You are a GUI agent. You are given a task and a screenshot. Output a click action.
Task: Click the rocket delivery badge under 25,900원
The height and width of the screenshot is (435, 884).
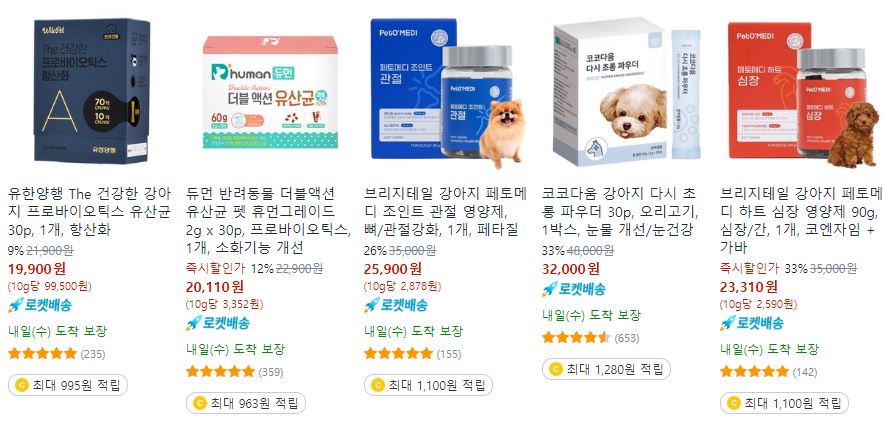pyautogui.click(x=396, y=305)
